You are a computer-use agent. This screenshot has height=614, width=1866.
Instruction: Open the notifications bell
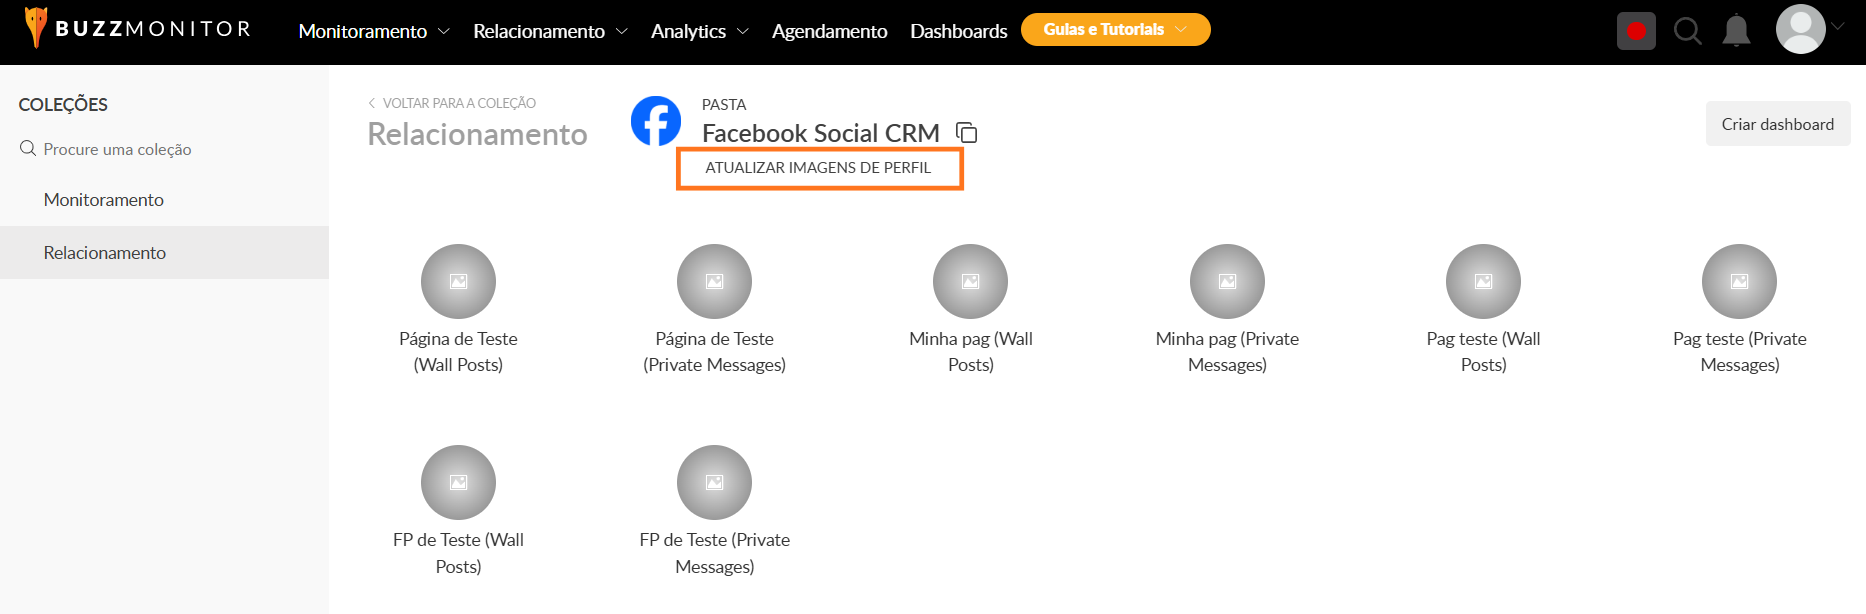(x=1737, y=31)
